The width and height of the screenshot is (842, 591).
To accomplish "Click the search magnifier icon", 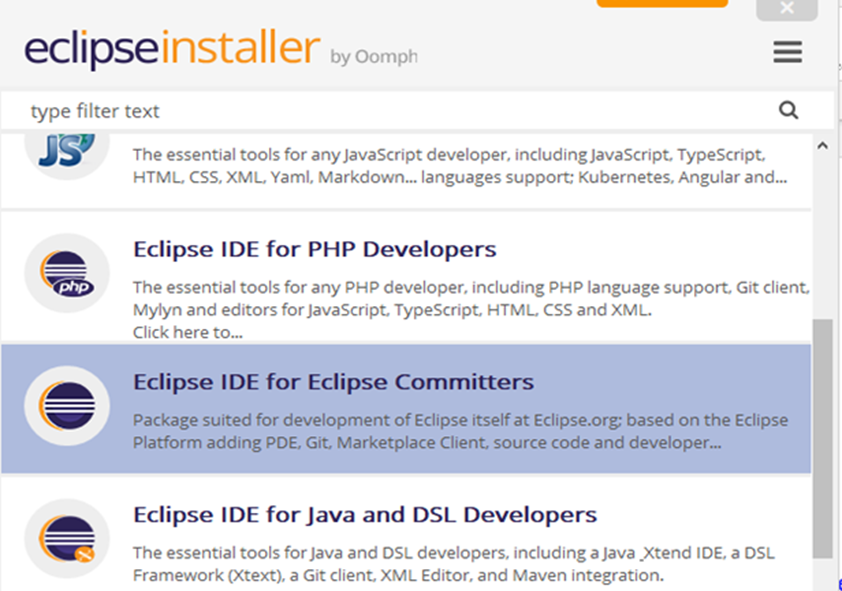I will click(788, 110).
